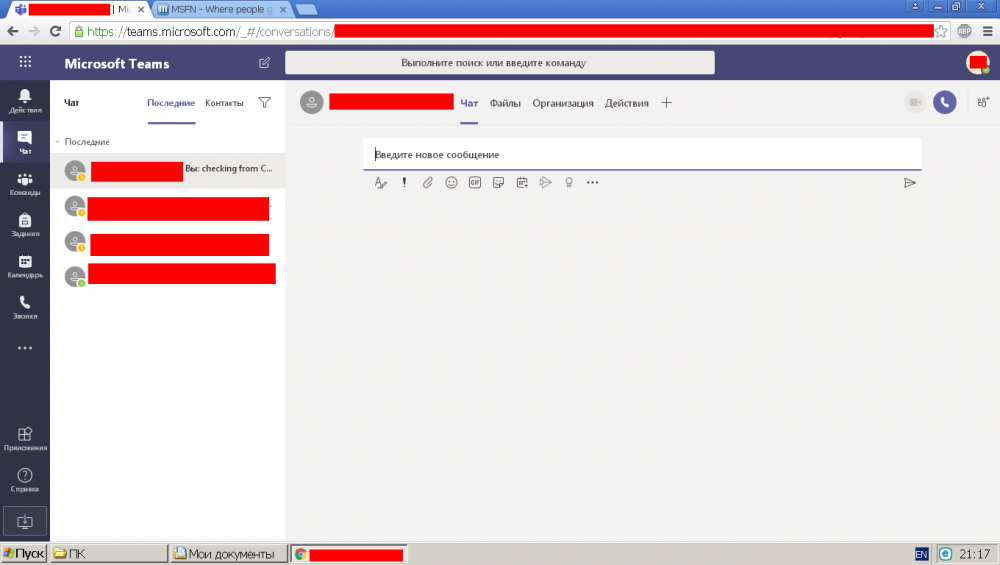Open the Организация tab
This screenshot has width=1000, height=565.
(x=562, y=103)
